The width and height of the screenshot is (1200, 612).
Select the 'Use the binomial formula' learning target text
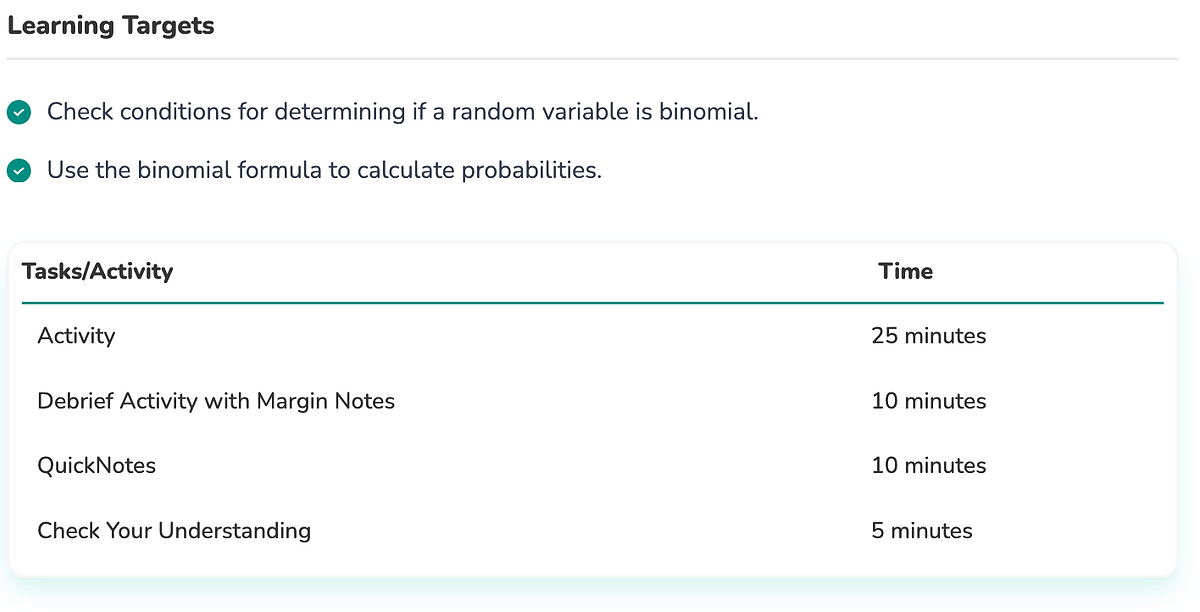pyautogui.click(x=324, y=171)
